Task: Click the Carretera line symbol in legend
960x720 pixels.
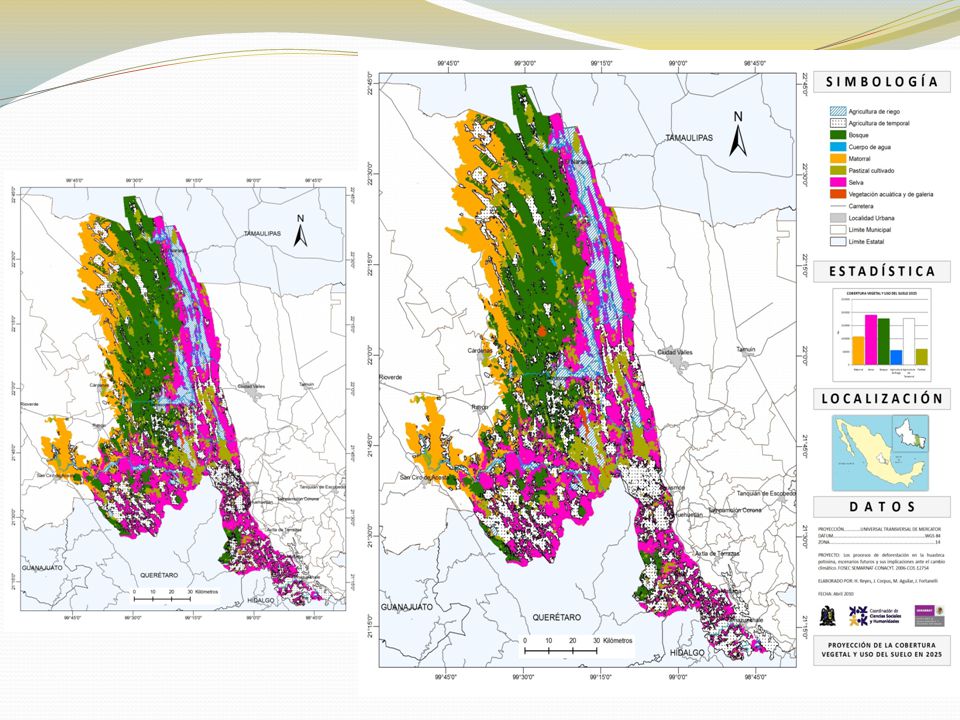Action: pyautogui.click(x=838, y=206)
